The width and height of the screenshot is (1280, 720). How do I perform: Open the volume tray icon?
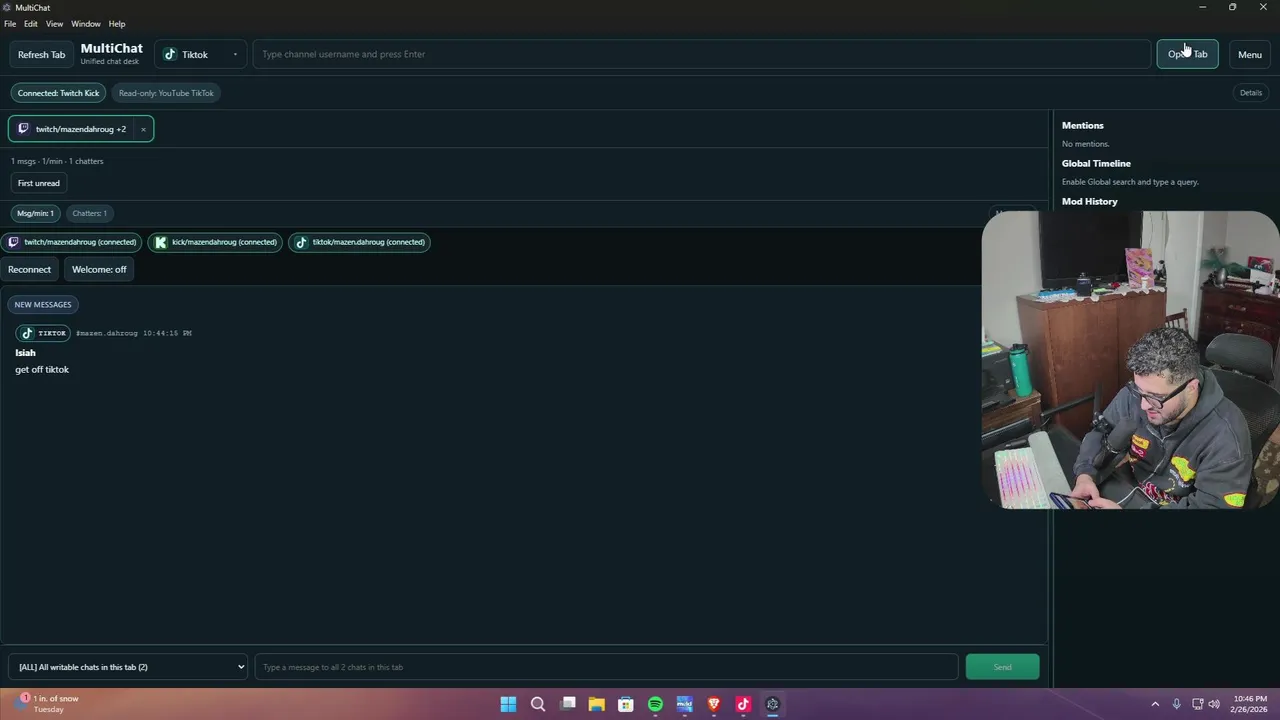[x=1215, y=704]
